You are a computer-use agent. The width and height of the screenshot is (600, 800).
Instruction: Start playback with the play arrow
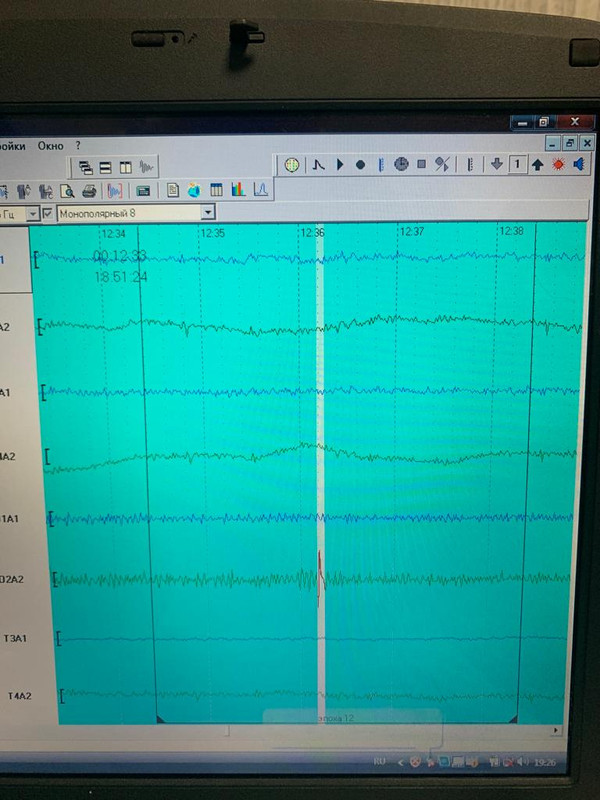(x=340, y=164)
